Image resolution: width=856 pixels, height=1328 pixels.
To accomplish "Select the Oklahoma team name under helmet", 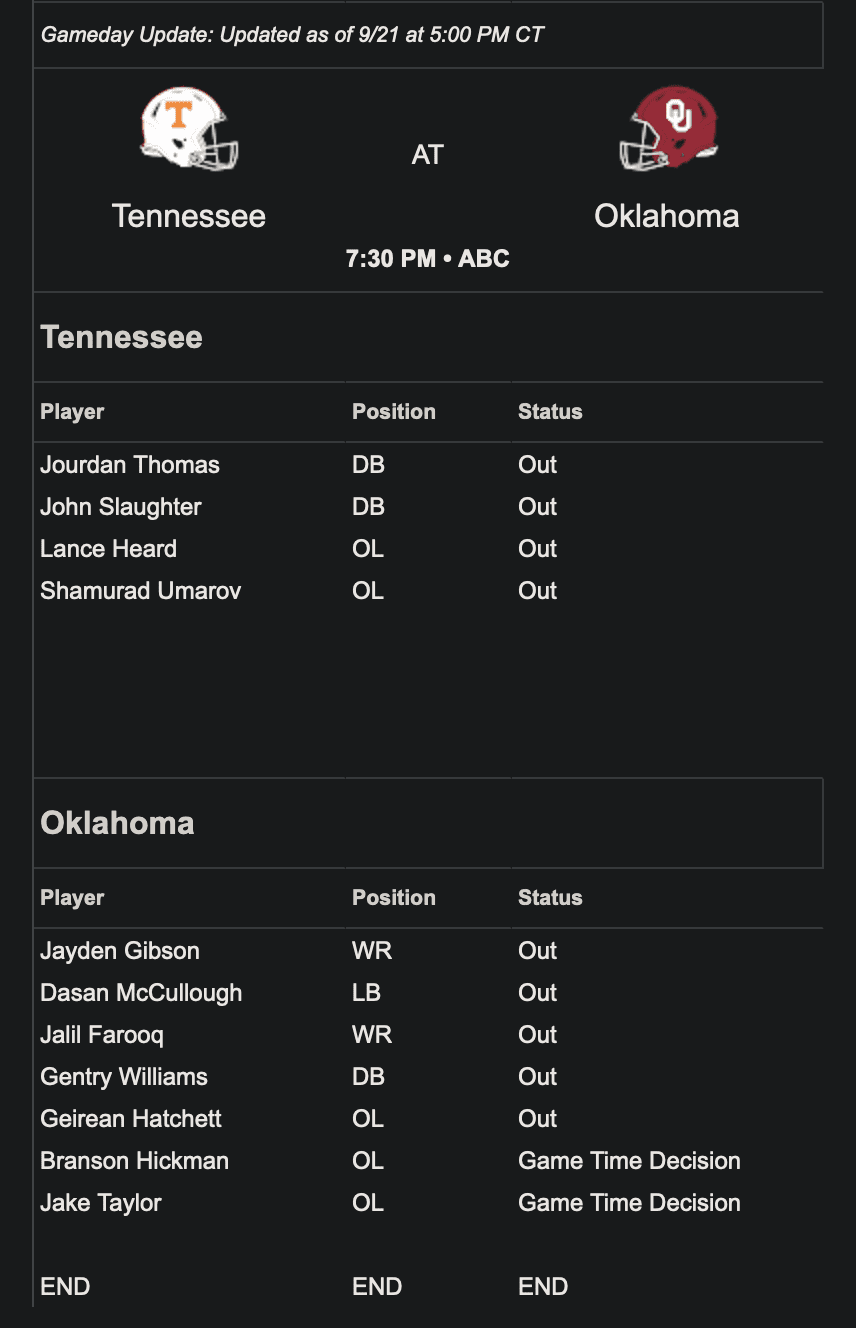I will 667,216.
